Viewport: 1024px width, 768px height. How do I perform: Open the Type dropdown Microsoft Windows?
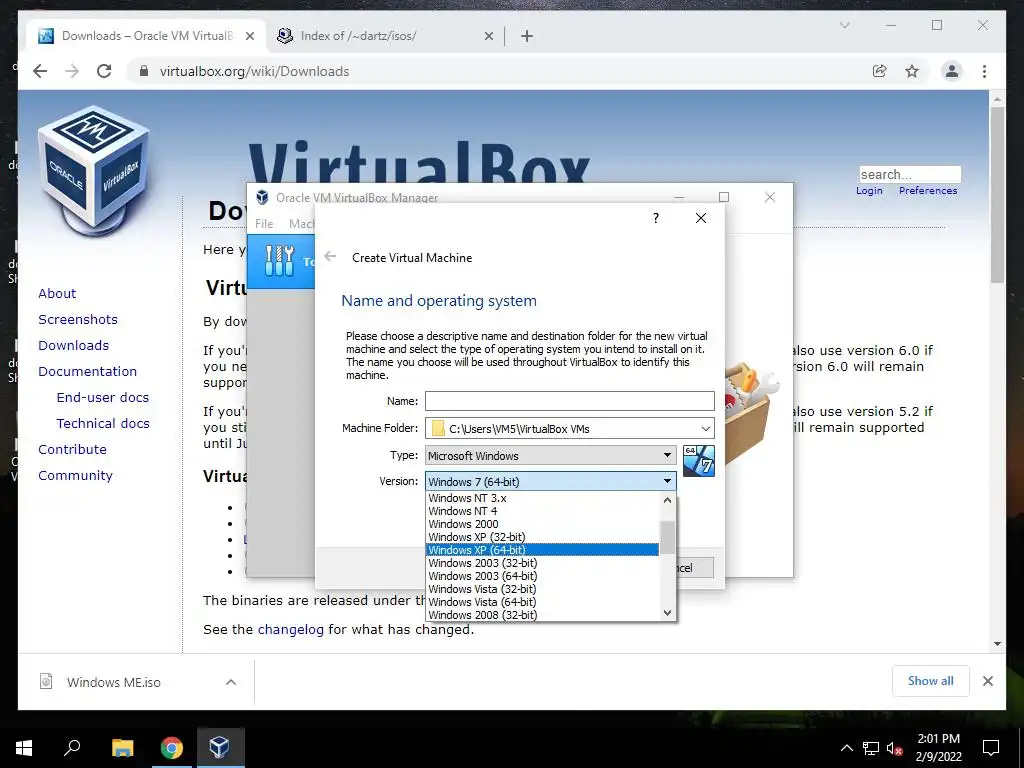click(x=551, y=455)
